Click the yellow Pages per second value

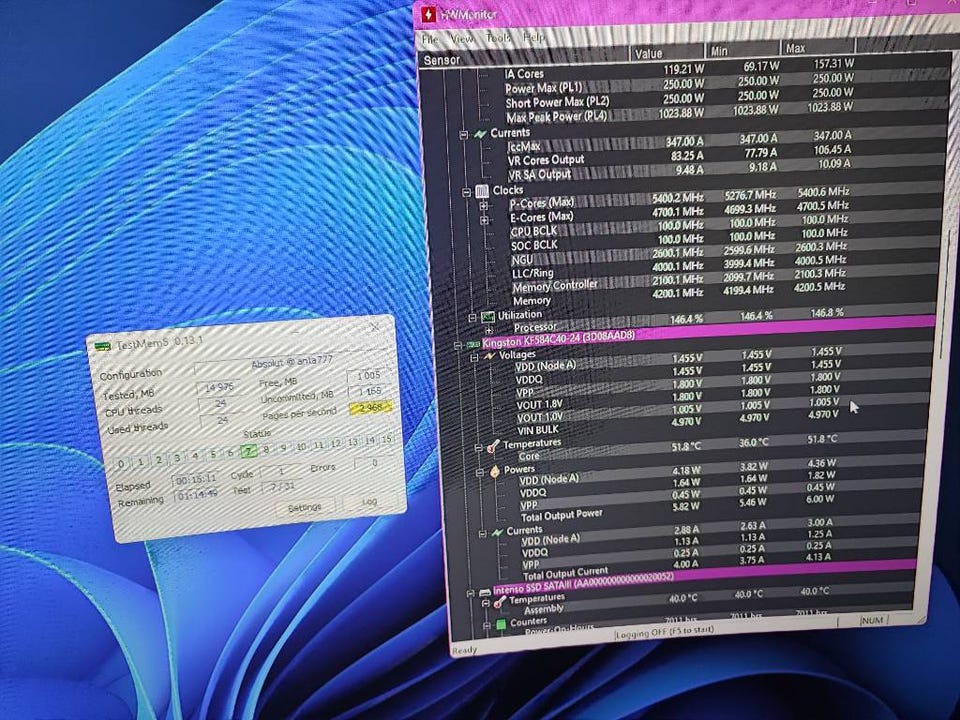370,408
